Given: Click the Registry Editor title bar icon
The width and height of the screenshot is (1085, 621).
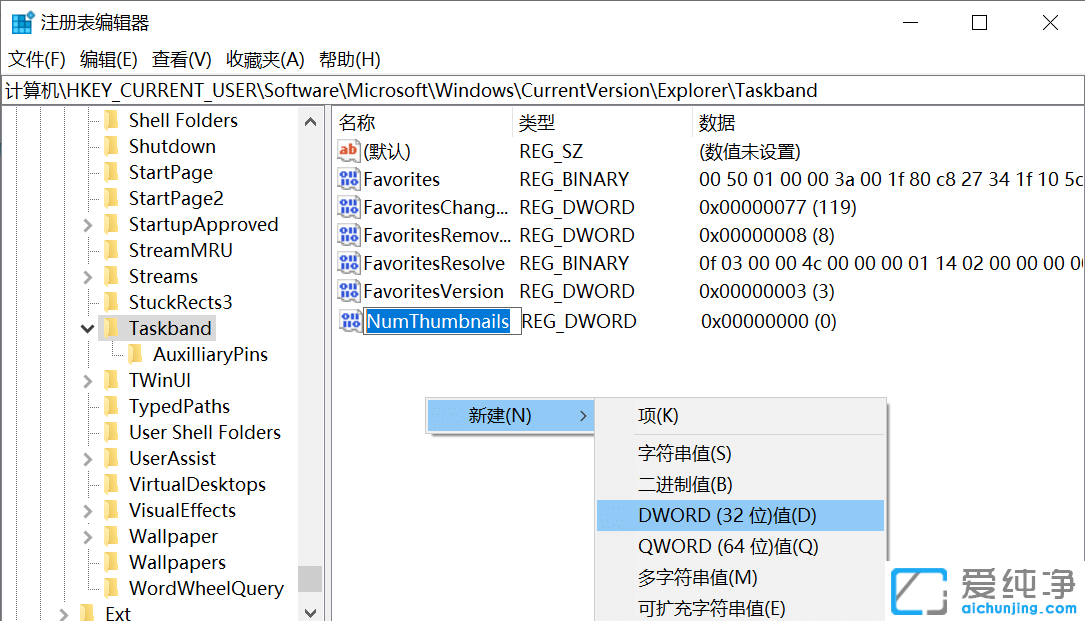Looking at the screenshot, I should coord(21,21).
